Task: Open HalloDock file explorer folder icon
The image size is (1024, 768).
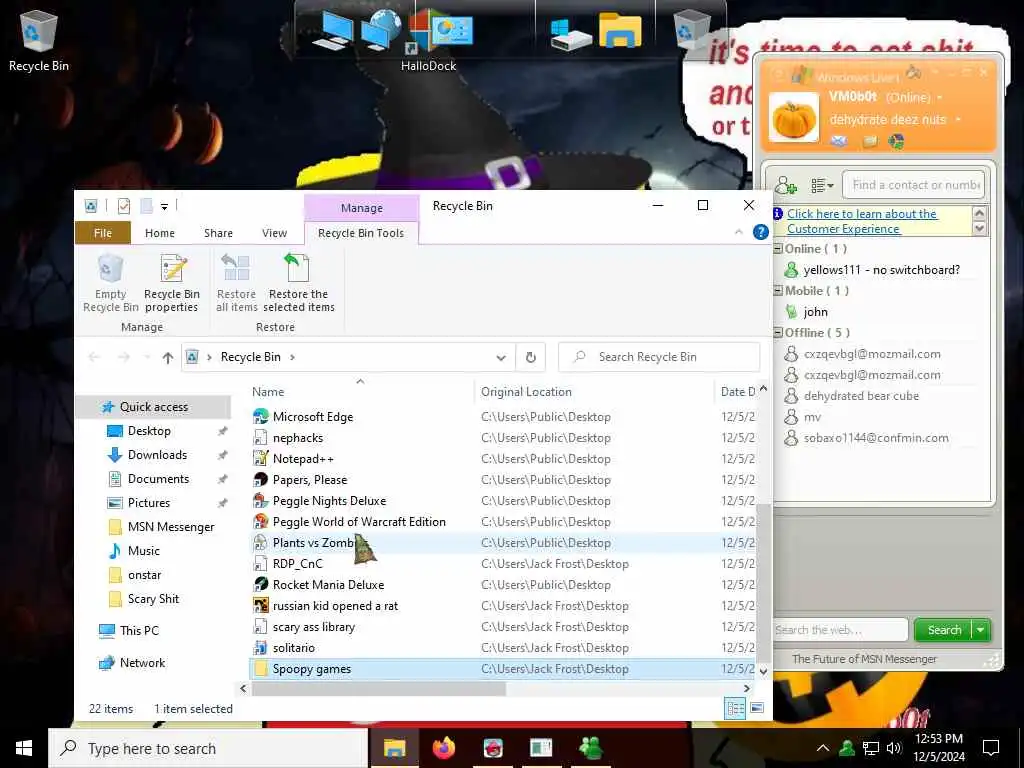Action: click(620, 30)
